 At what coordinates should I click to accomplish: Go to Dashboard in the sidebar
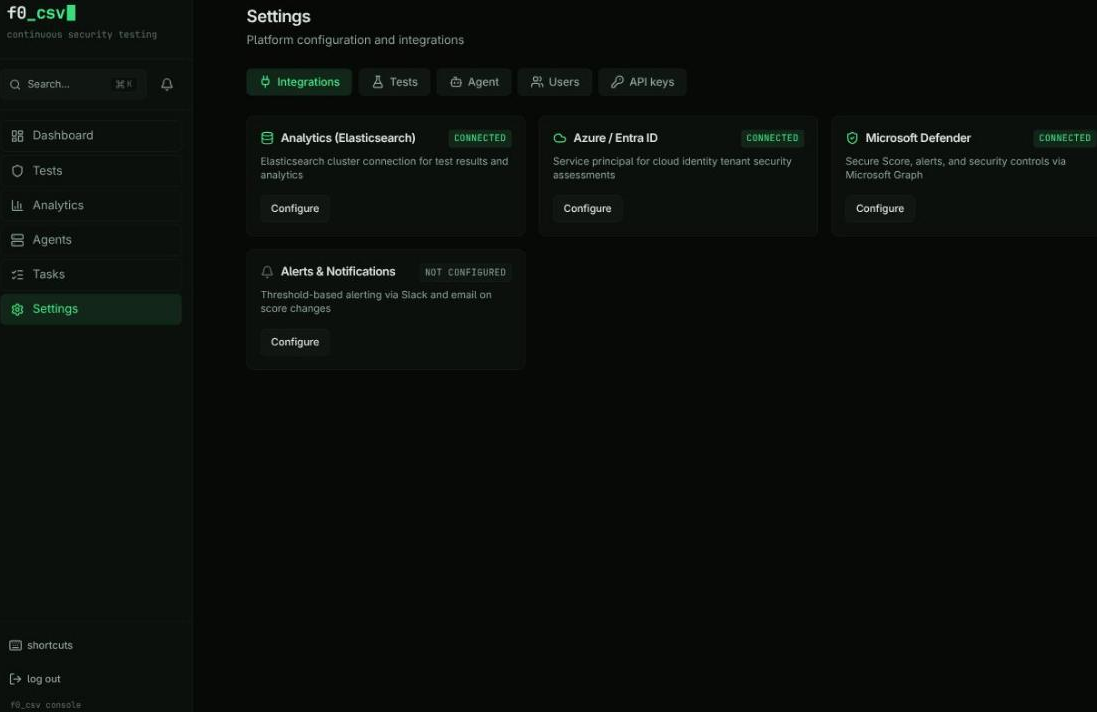91,136
